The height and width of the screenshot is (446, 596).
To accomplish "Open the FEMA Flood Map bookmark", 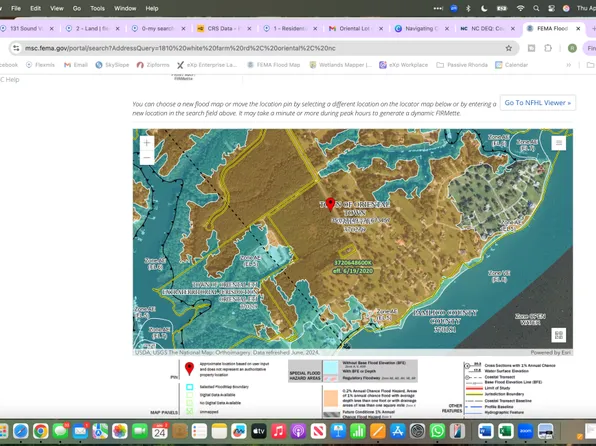I will tap(274, 65).
